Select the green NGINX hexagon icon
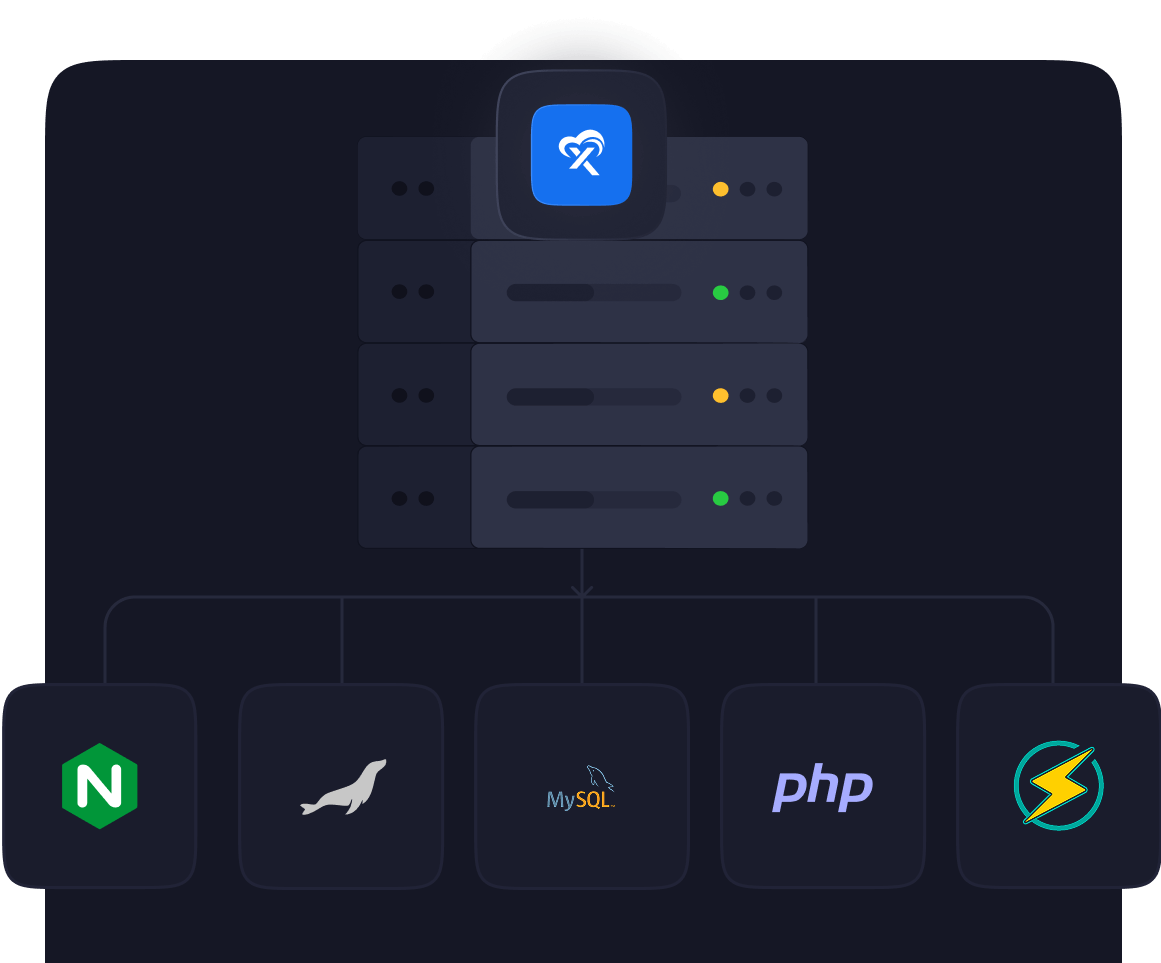The width and height of the screenshot is (1161, 963). (x=99, y=786)
